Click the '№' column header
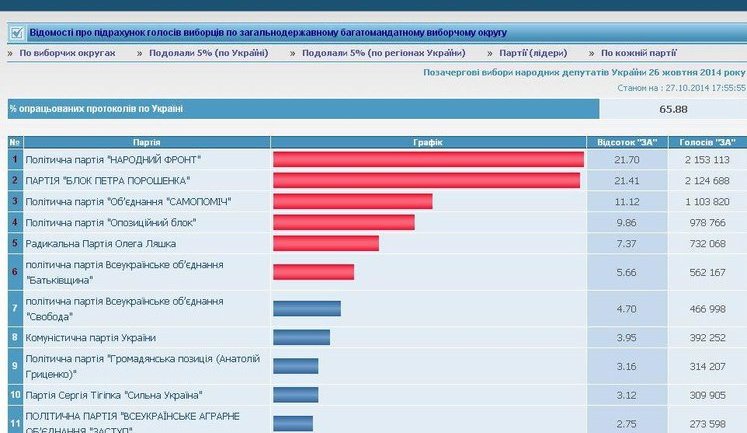 coord(15,142)
